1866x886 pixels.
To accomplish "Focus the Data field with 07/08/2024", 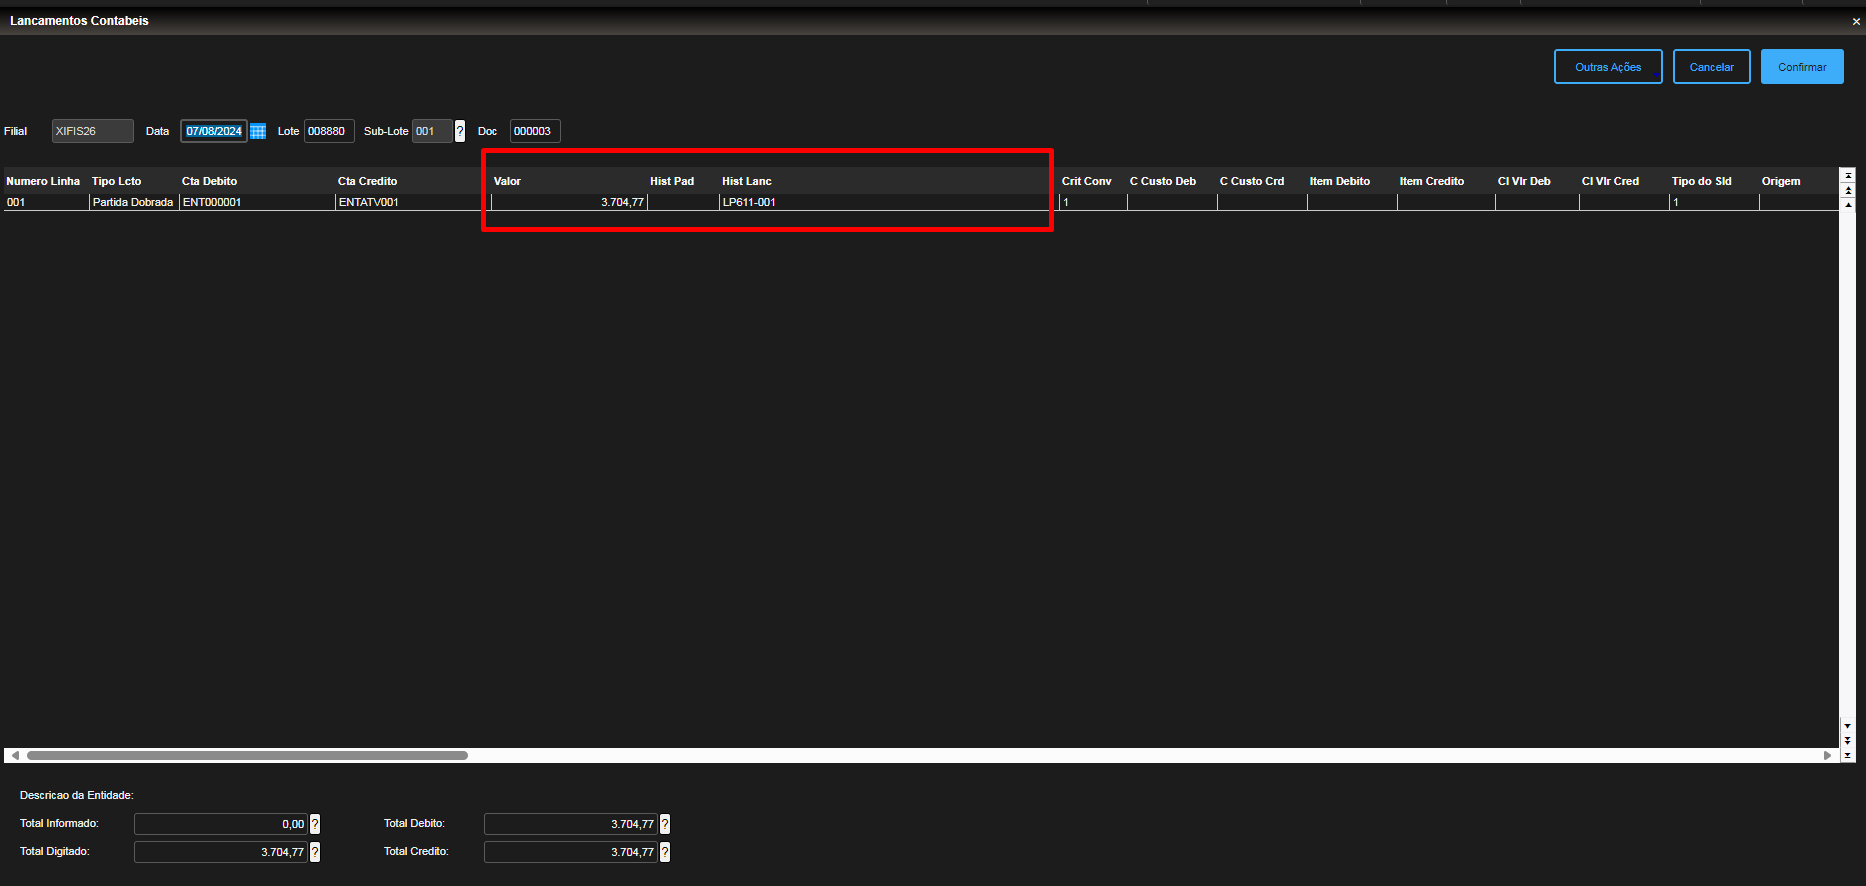I will (x=214, y=131).
